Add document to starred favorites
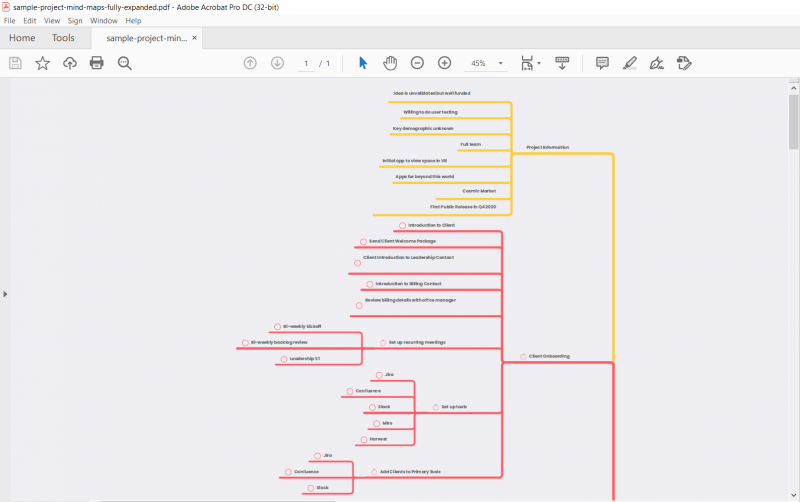 click(x=42, y=63)
